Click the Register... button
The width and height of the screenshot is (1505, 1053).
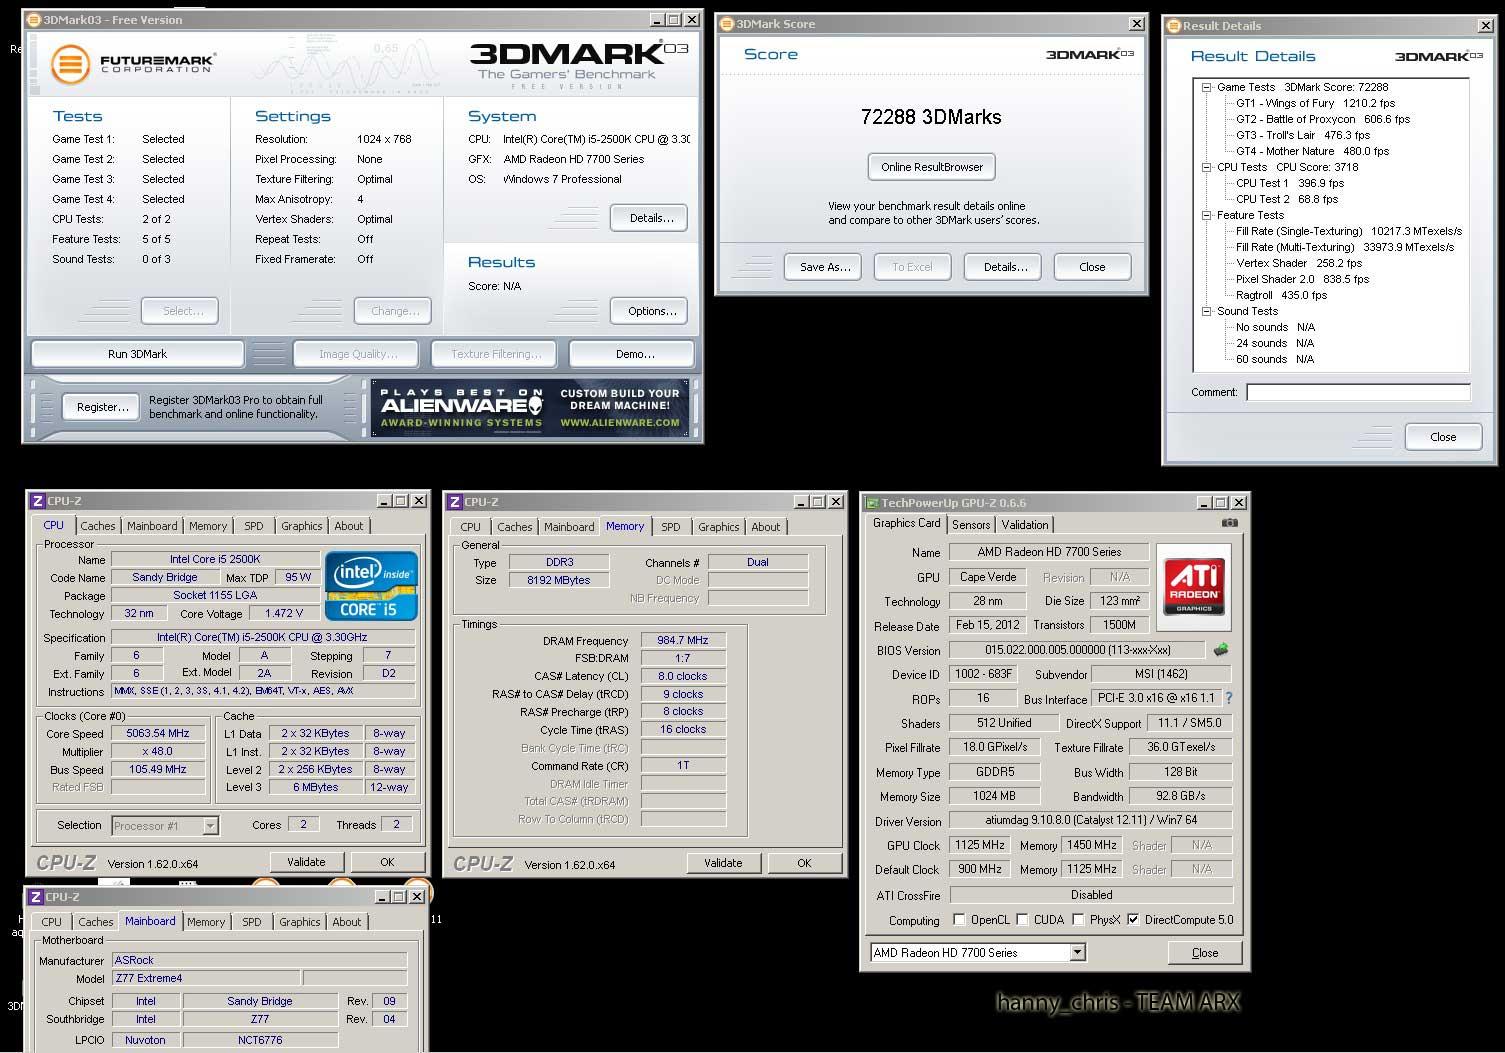pyautogui.click(x=103, y=407)
